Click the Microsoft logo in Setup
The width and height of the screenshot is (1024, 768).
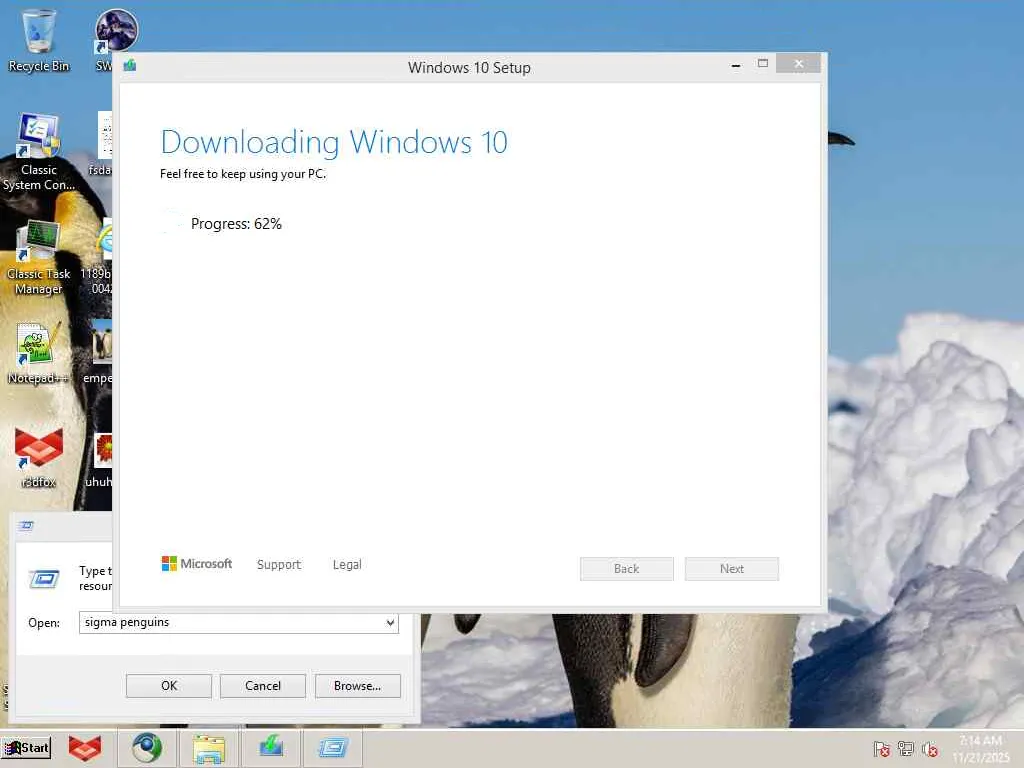197,564
